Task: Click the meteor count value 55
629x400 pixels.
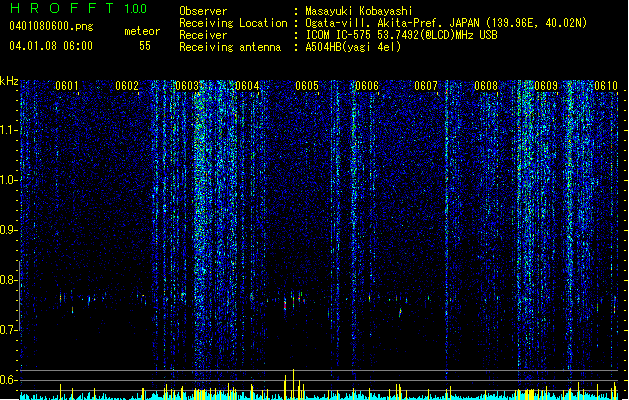Action: pos(145,46)
